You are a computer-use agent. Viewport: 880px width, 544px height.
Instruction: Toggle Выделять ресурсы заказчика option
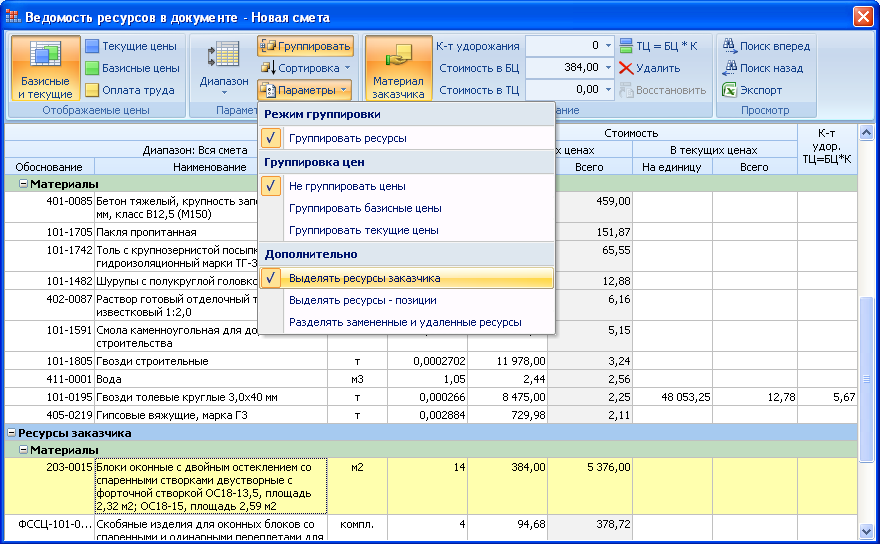point(407,278)
